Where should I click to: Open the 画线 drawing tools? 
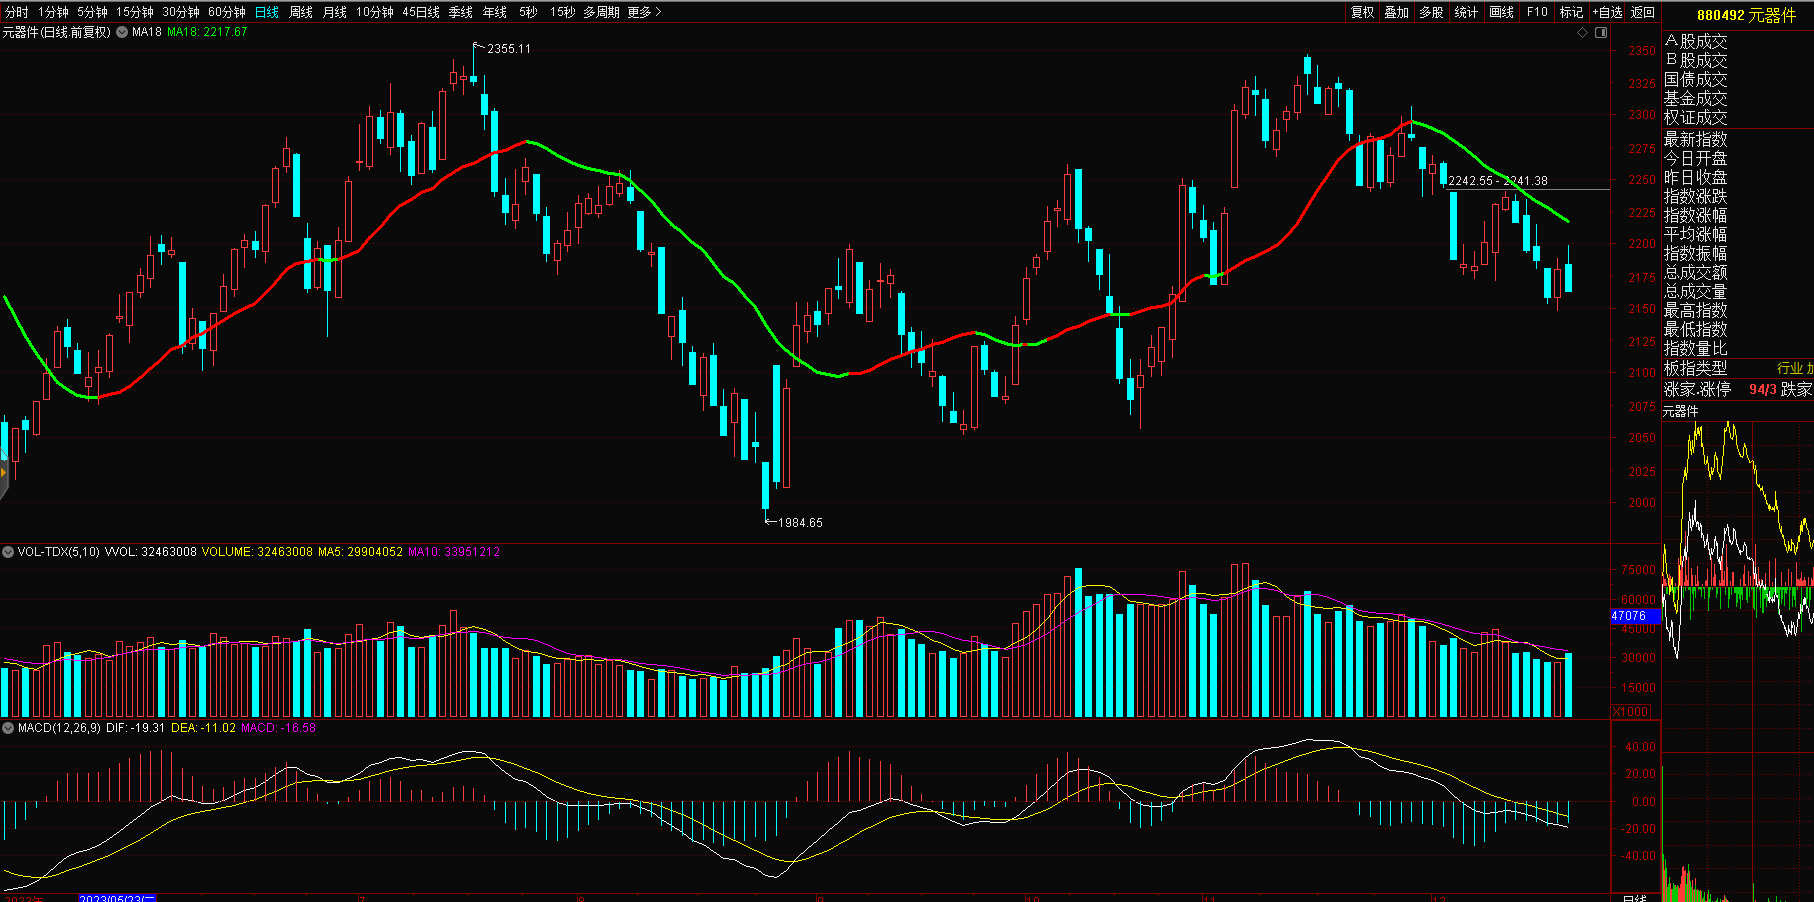pyautogui.click(x=1501, y=12)
